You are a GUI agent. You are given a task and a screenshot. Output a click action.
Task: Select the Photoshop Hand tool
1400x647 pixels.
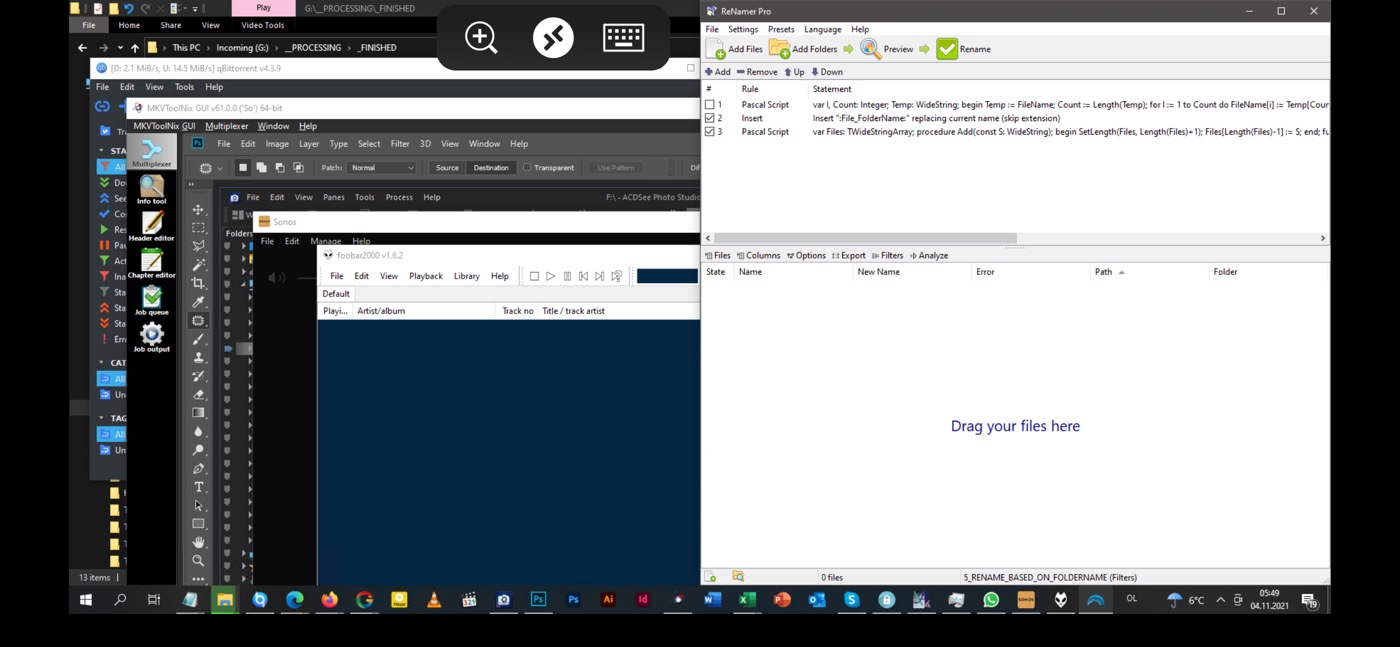coord(198,542)
